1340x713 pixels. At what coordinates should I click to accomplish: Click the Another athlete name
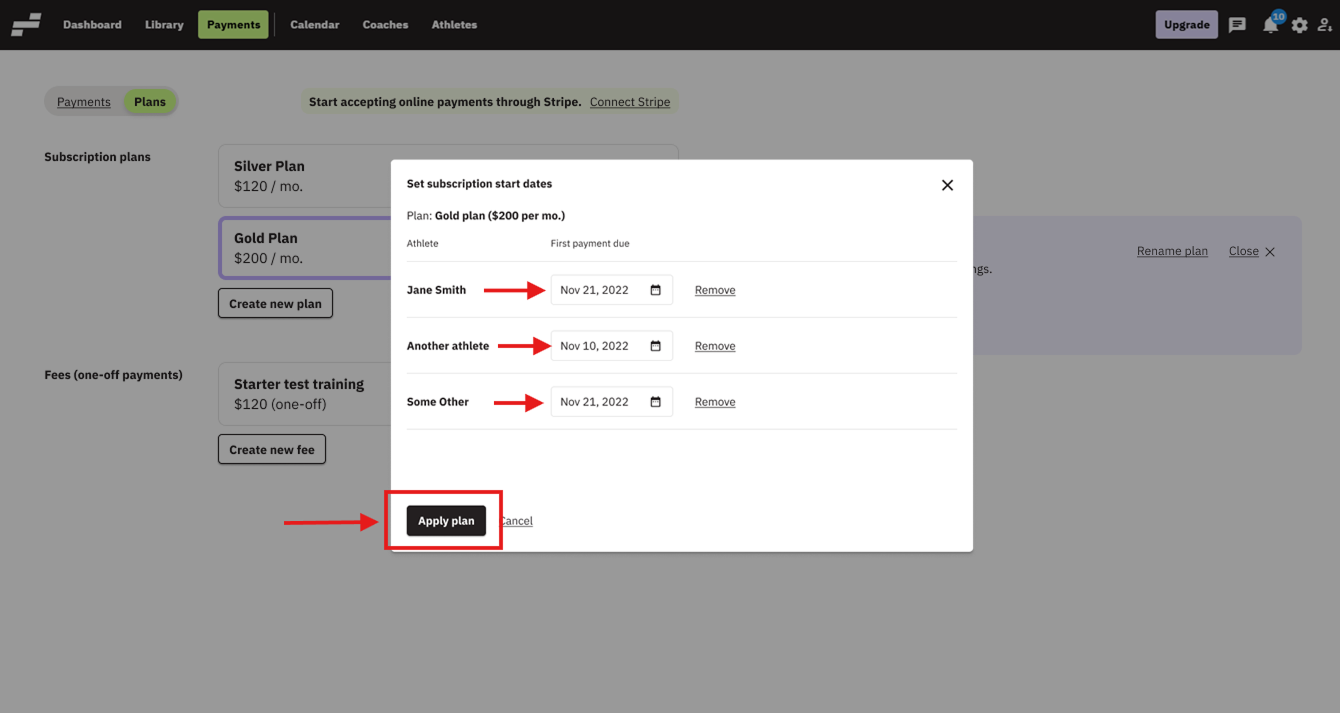448,346
